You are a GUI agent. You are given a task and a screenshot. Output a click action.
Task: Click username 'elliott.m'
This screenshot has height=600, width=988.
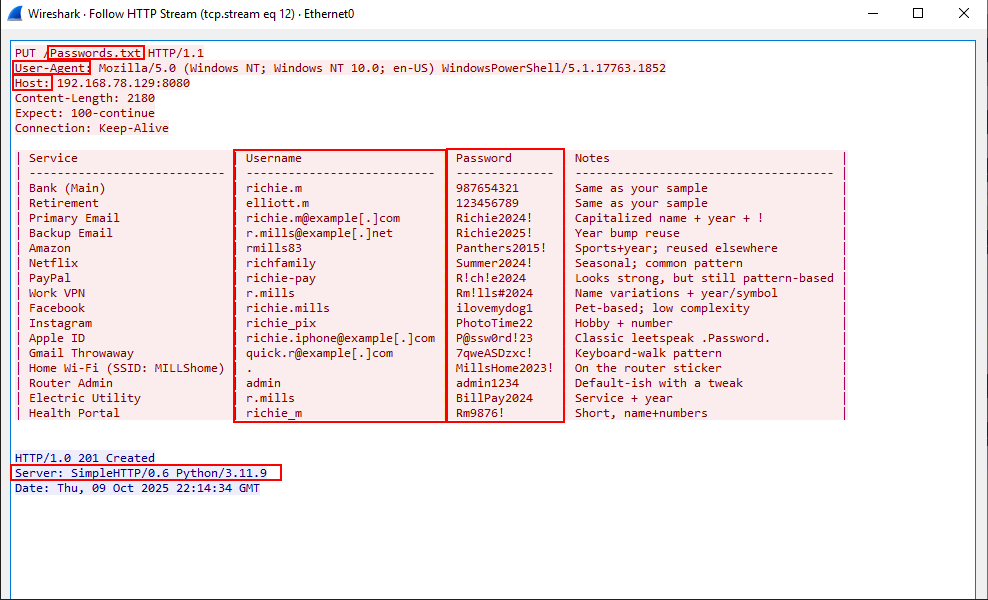(x=277, y=203)
